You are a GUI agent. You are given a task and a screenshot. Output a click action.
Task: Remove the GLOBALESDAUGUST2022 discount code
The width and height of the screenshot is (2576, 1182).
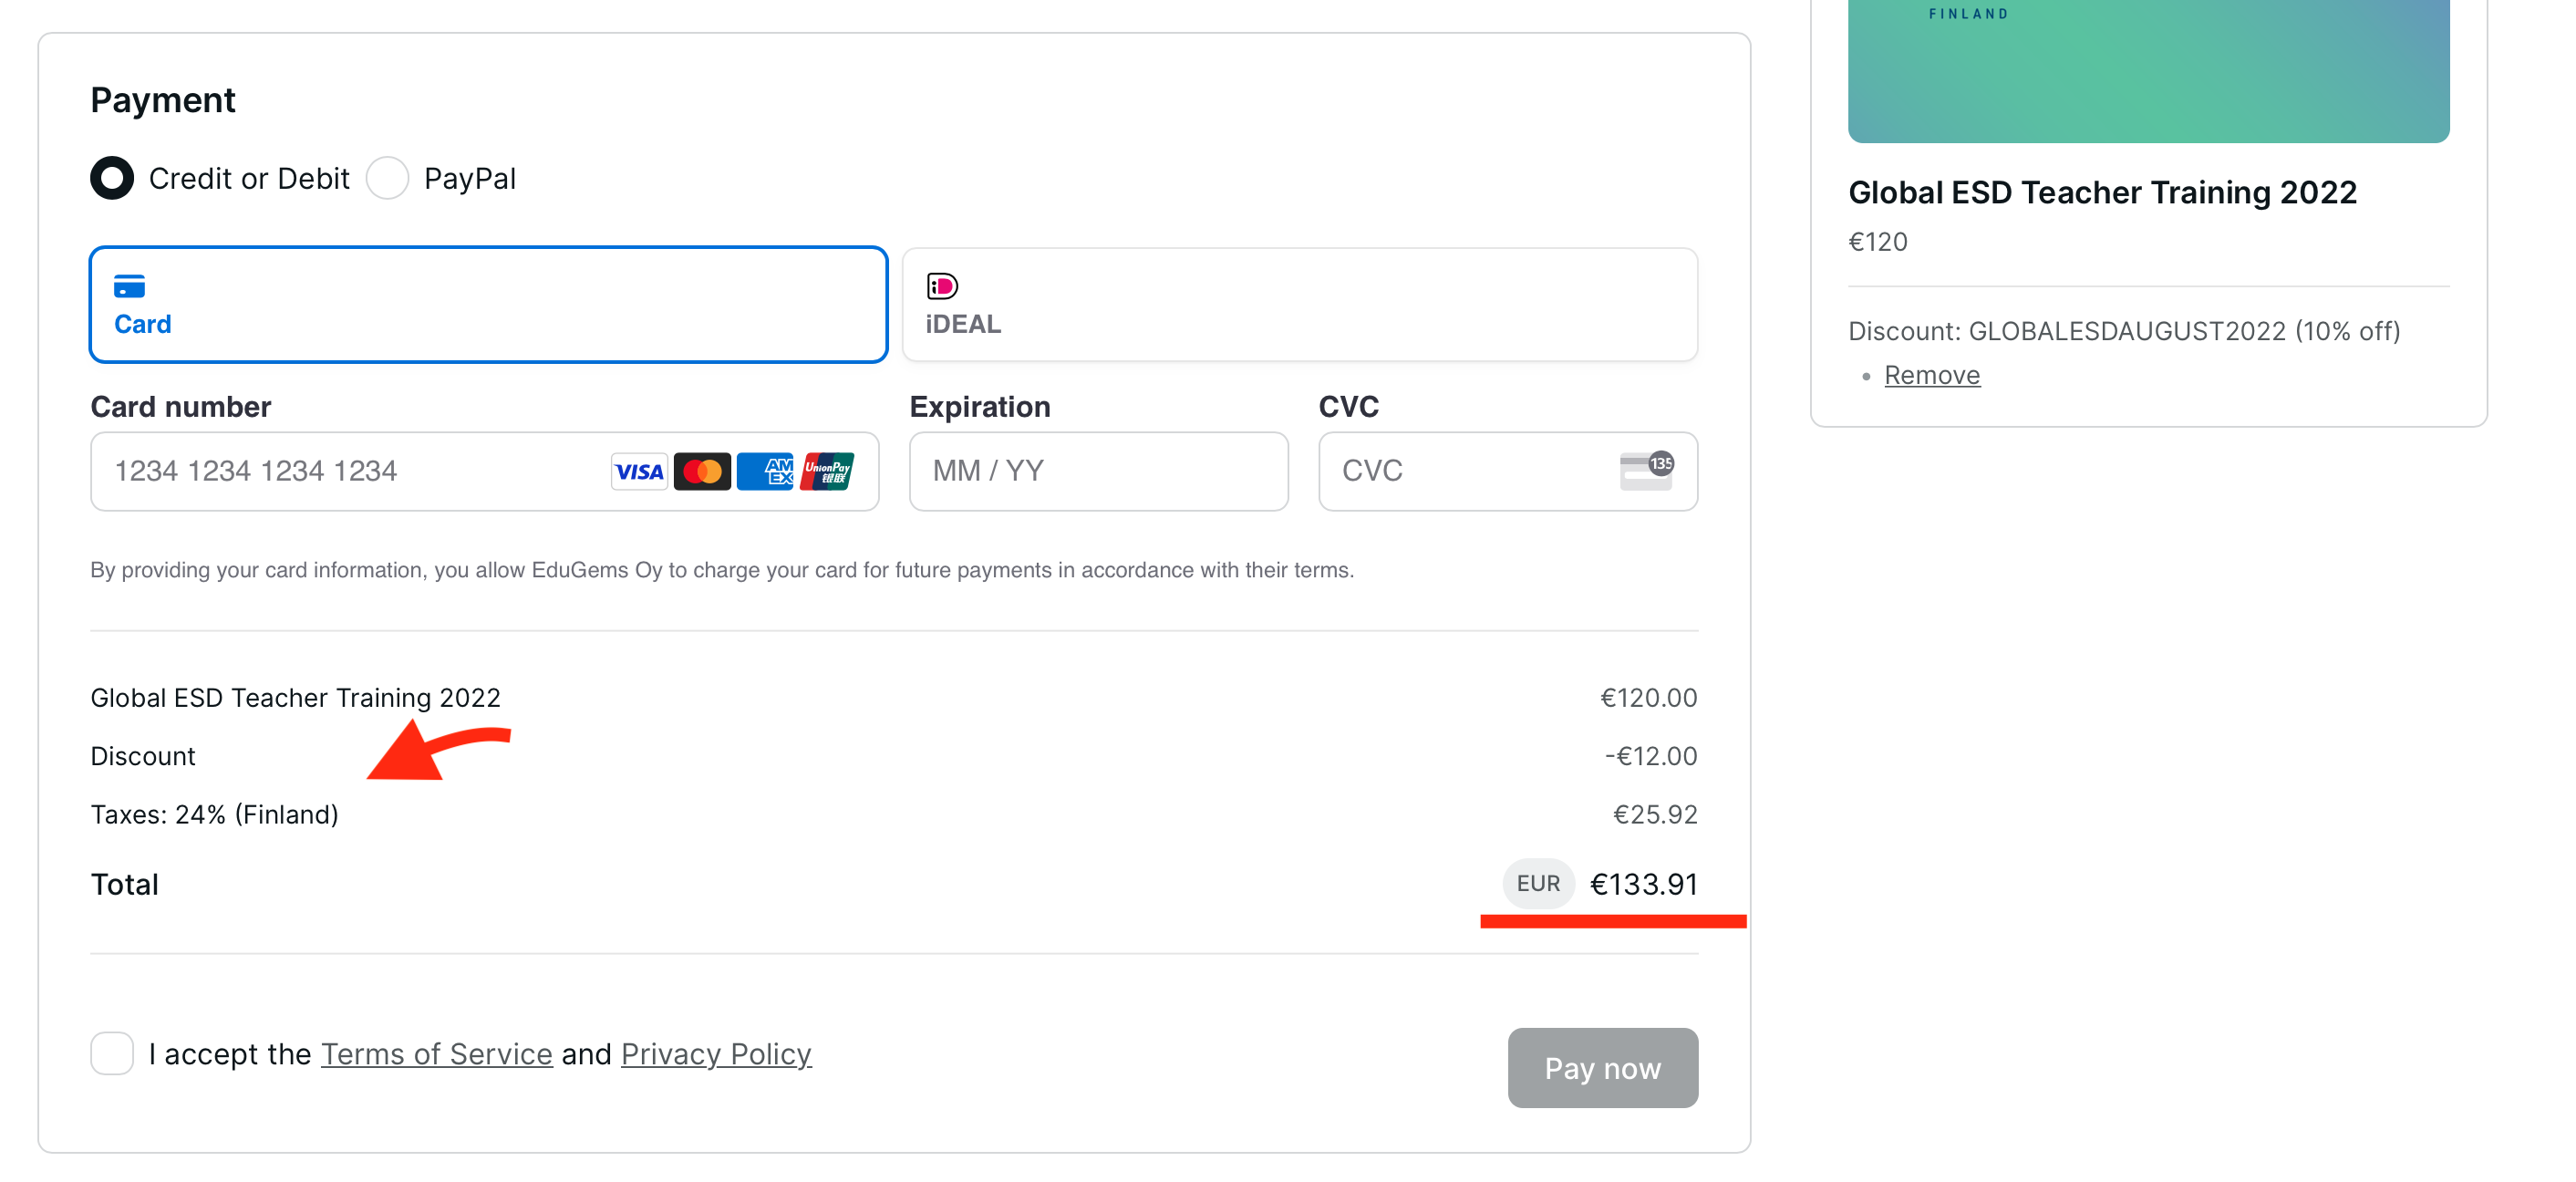pyautogui.click(x=1931, y=375)
